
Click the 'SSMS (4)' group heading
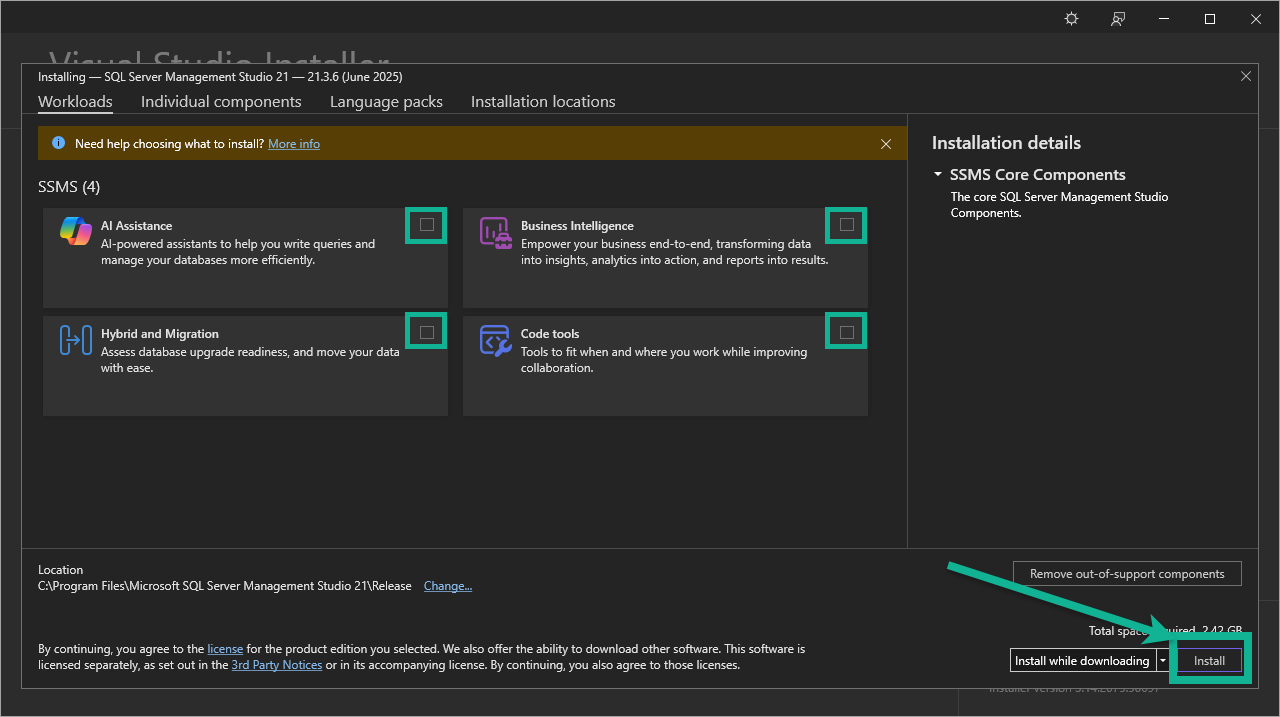pos(69,187)
